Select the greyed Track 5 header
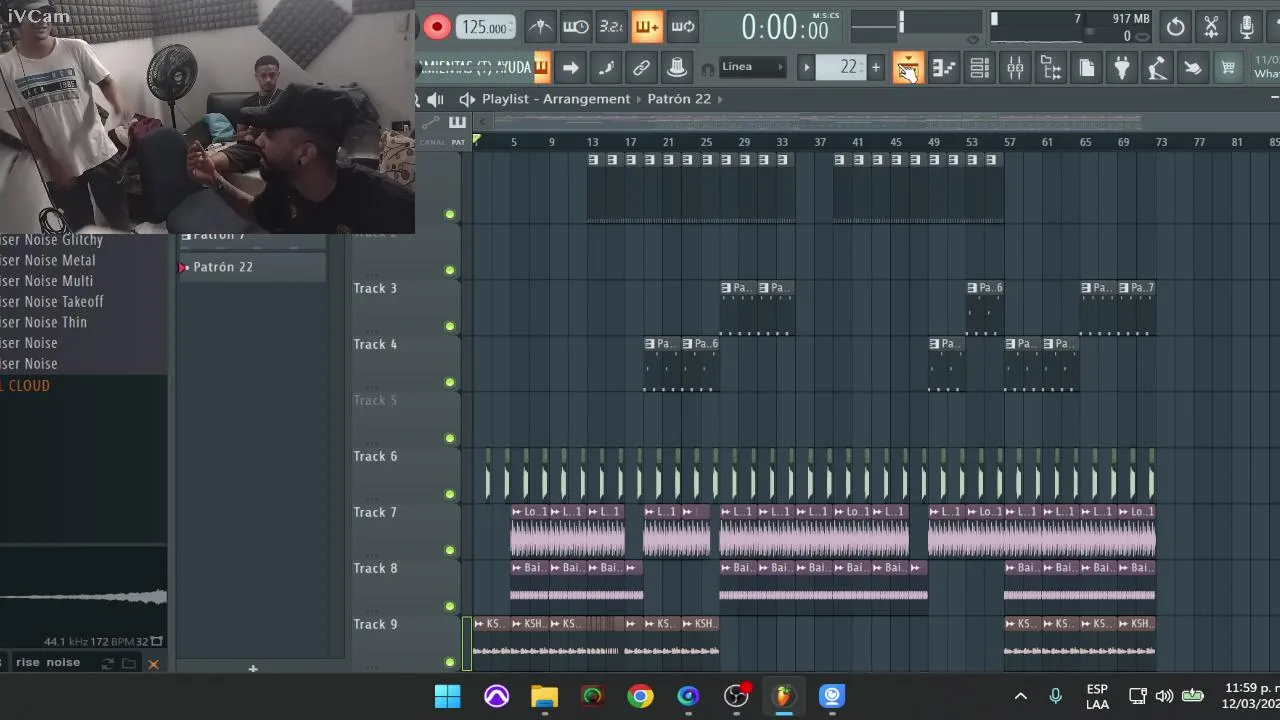The image size is (1280, 720). (375, 400)
